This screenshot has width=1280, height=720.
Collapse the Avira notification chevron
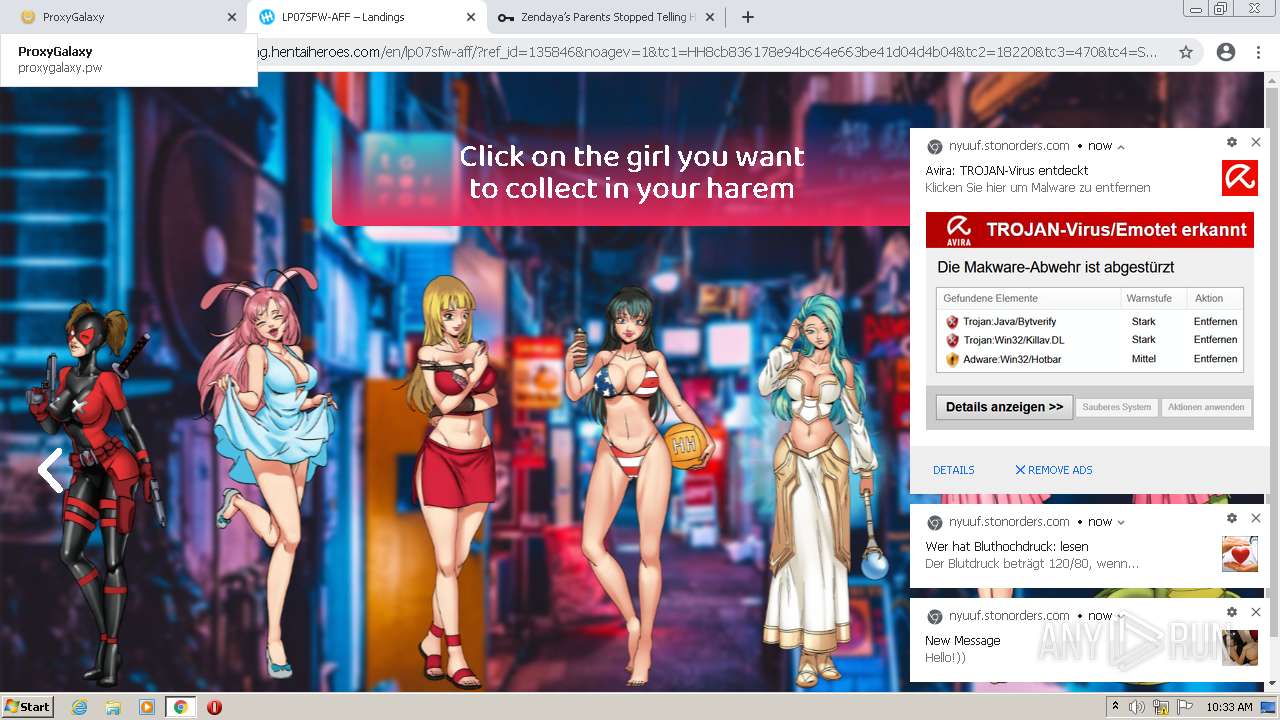[x=1121, y=146]
